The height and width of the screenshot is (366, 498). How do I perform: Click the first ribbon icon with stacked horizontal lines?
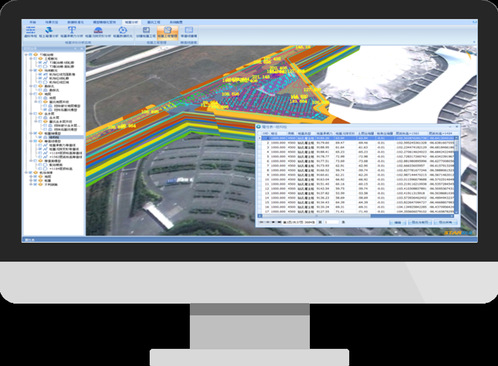tap(31, 30)
